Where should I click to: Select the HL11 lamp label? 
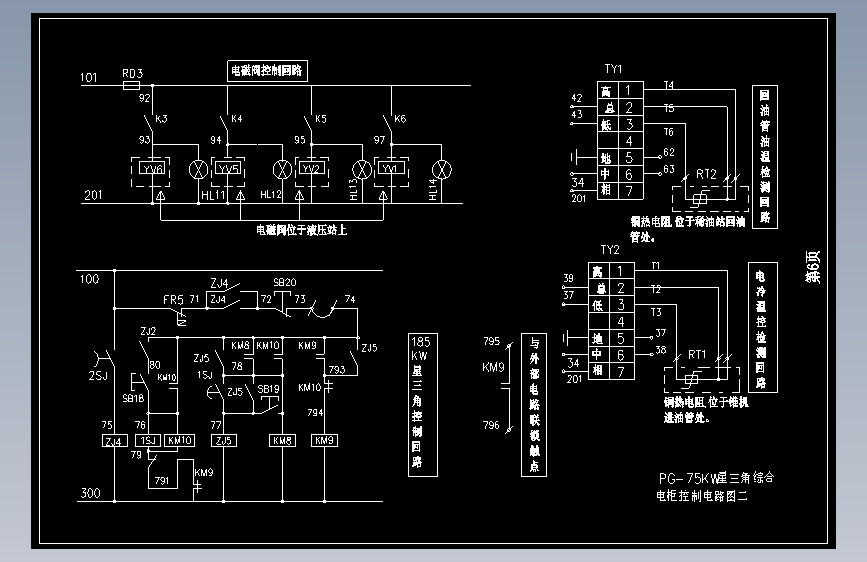[x=213, y=195]
